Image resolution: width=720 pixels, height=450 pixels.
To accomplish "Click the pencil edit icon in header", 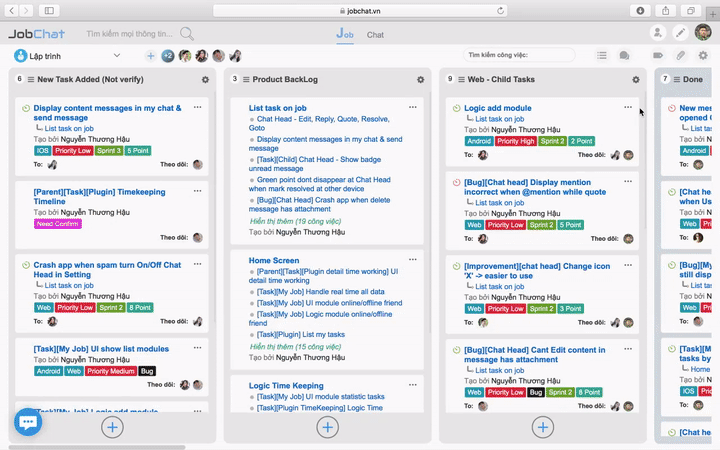I will (x=680, y=33).
